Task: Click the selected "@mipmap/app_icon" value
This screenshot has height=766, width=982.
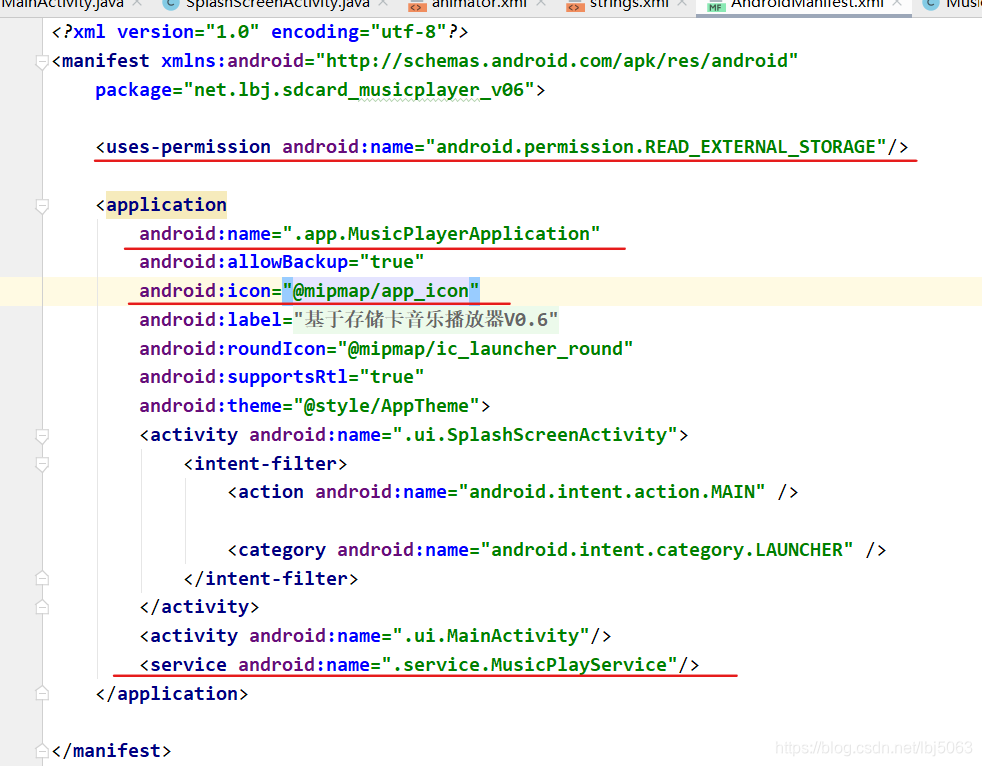Action: coord(381,291)
